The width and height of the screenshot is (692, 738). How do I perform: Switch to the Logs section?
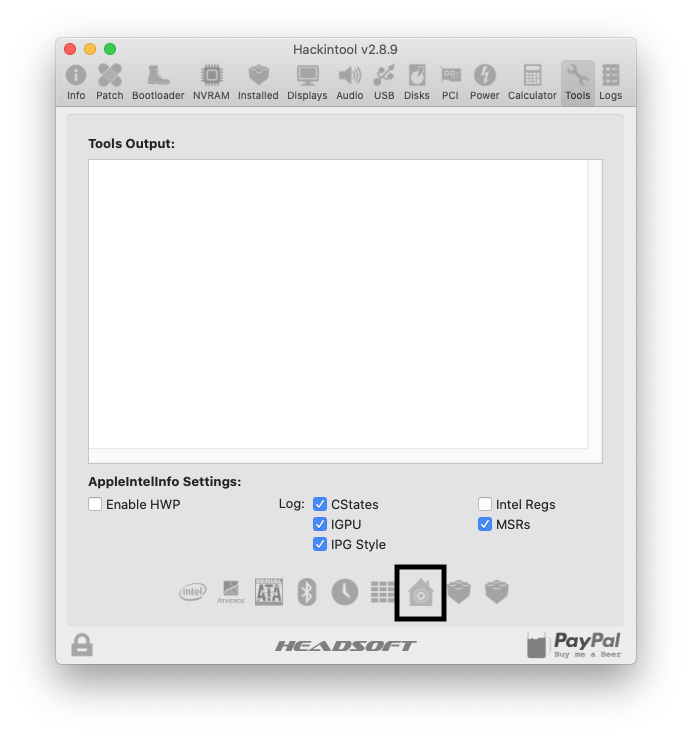point(611,82)
